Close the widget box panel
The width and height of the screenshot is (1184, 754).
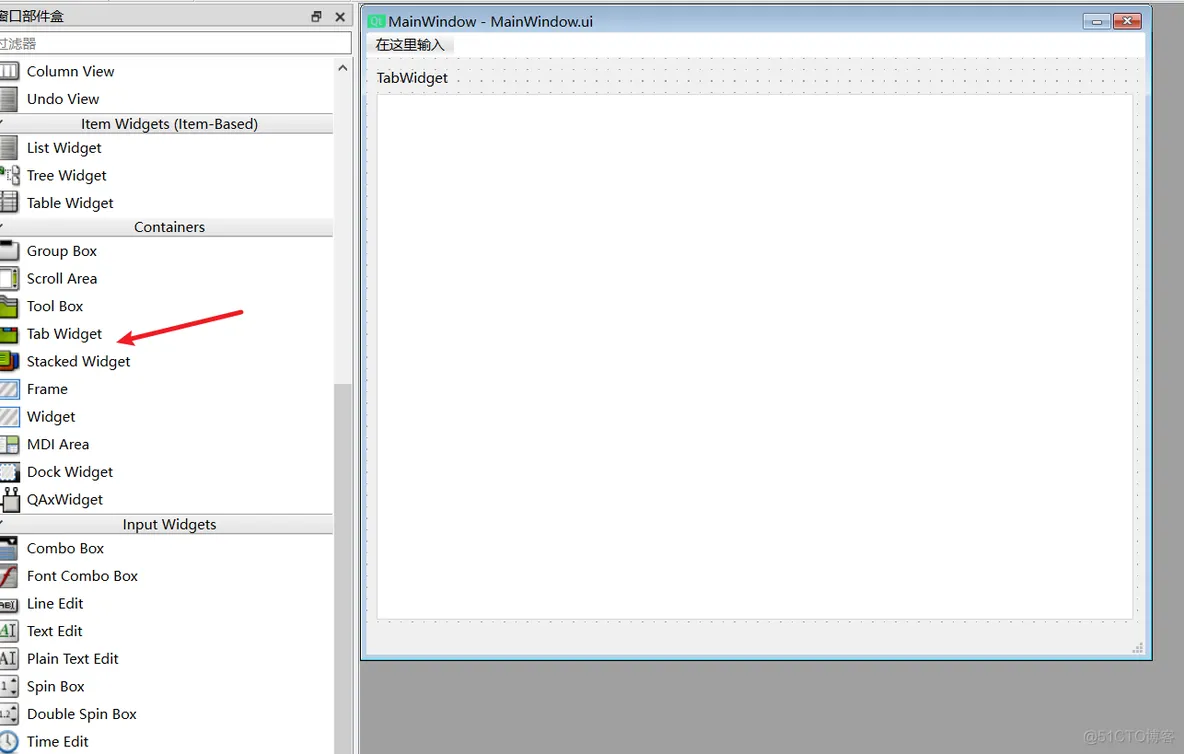coord(340,17)
